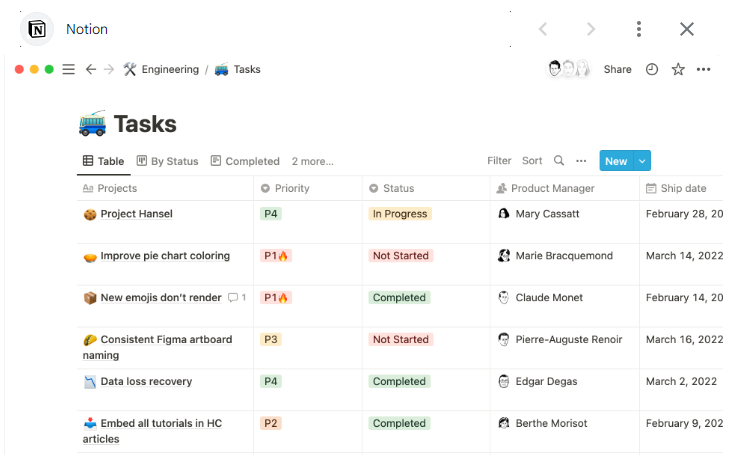739x455 pixels.
Task: Open Engineering breadcrumb link
Action: tap(161, 69)
